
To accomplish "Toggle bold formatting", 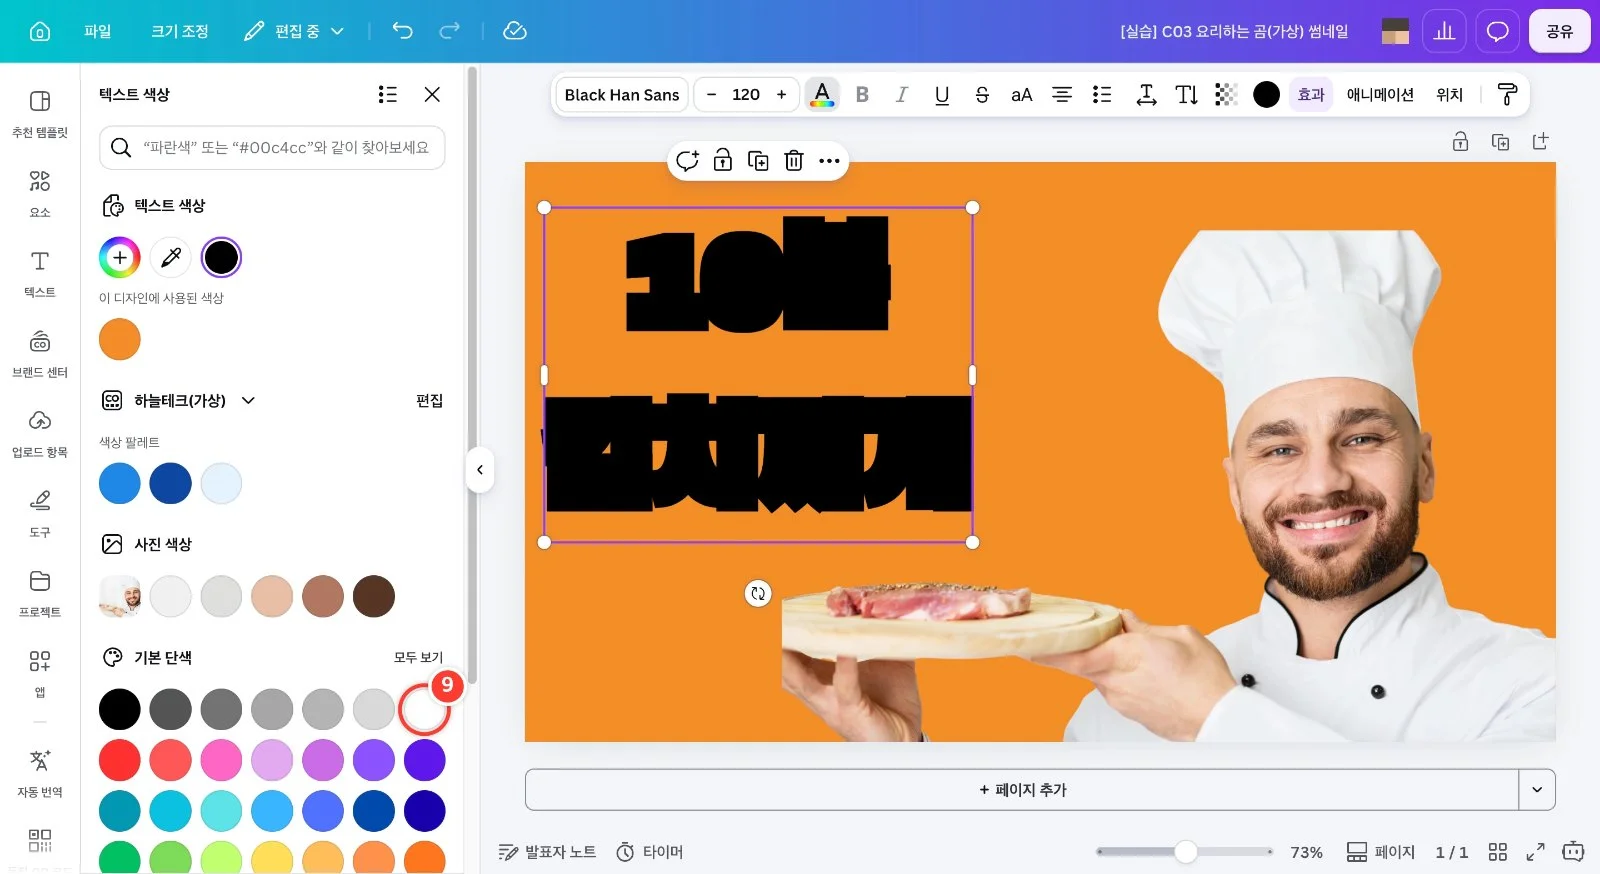I will (x=862, y=94).
